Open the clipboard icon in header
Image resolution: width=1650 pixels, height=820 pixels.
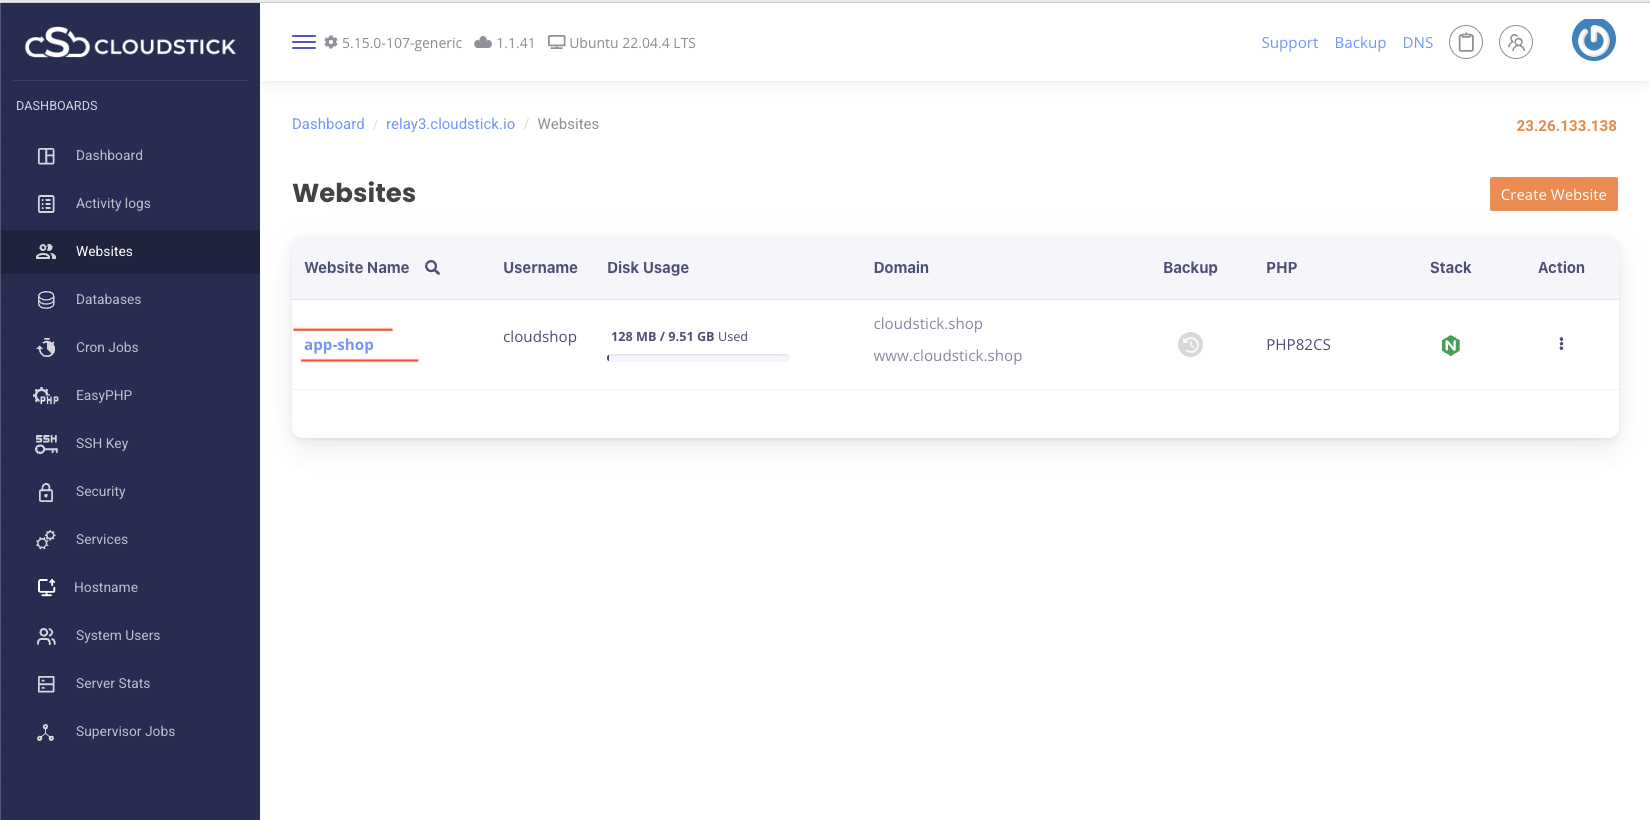click(1466, 42)
